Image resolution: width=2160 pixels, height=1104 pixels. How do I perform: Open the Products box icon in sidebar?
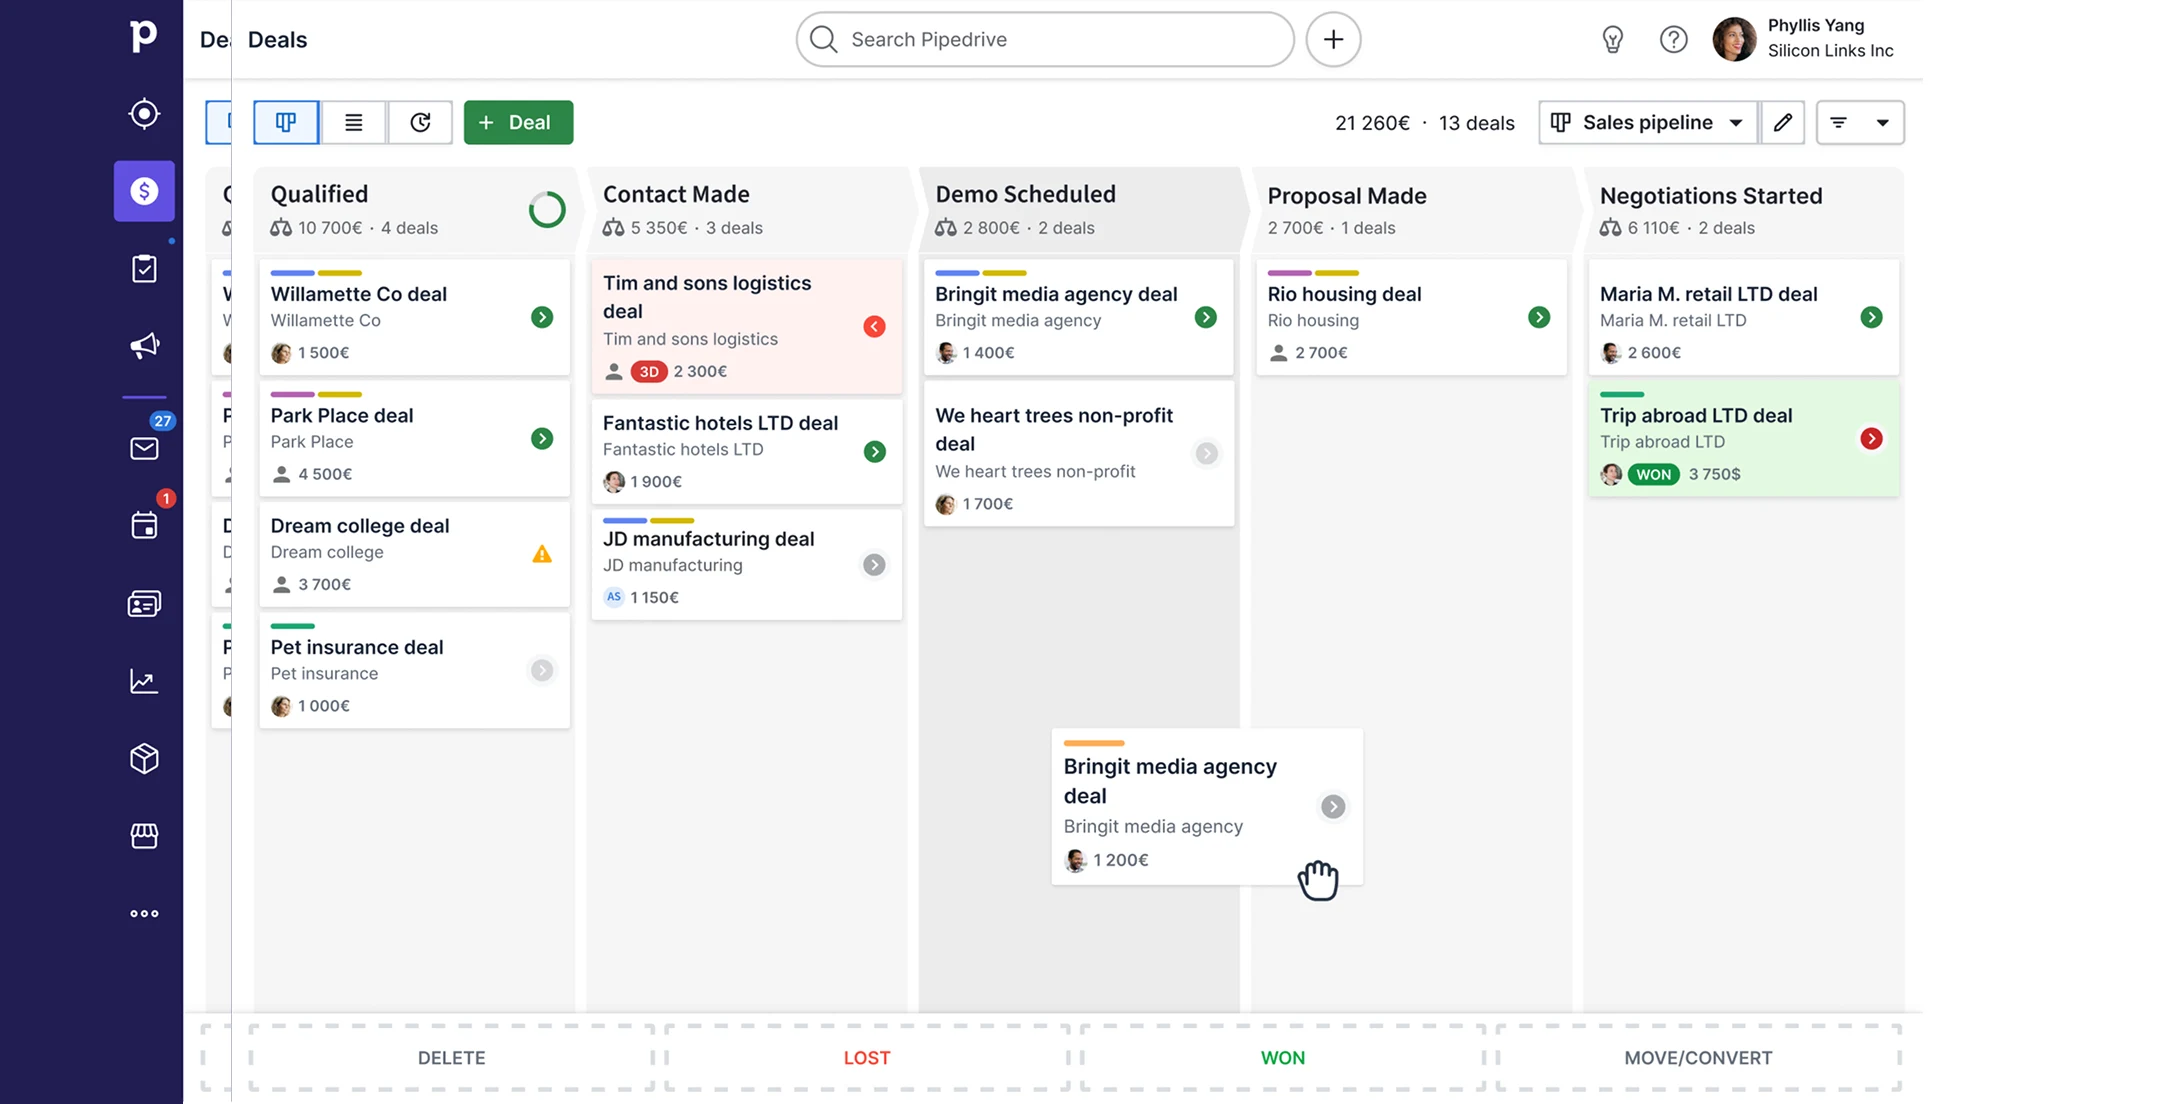pos(144,759)
